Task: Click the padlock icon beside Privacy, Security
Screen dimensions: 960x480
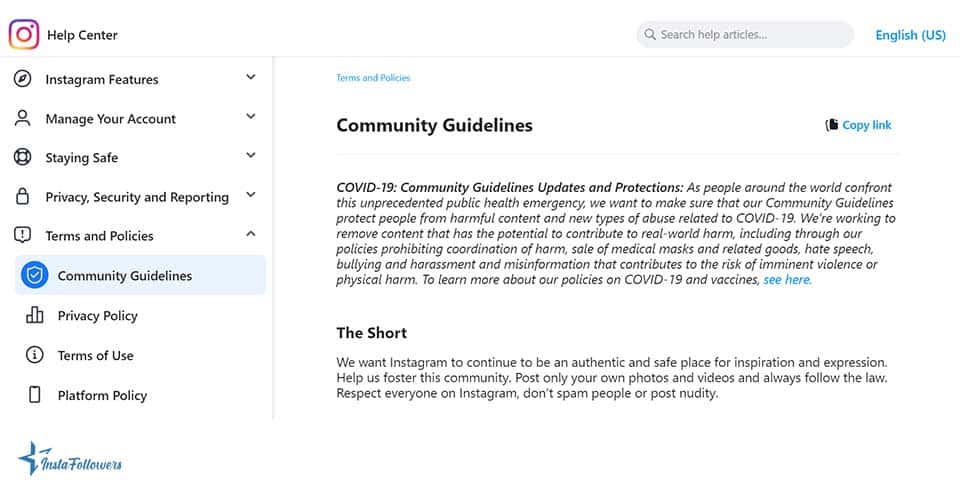Action: coord(22,197)
